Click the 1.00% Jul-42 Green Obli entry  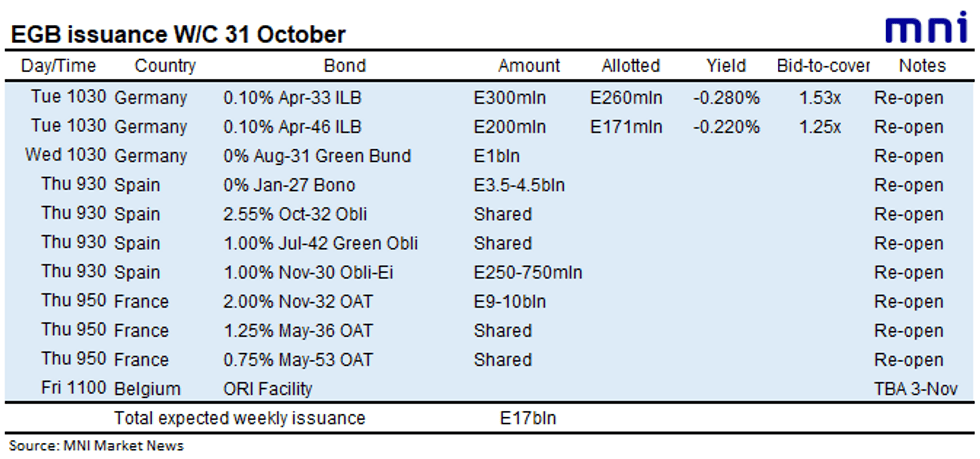(321, 243)
